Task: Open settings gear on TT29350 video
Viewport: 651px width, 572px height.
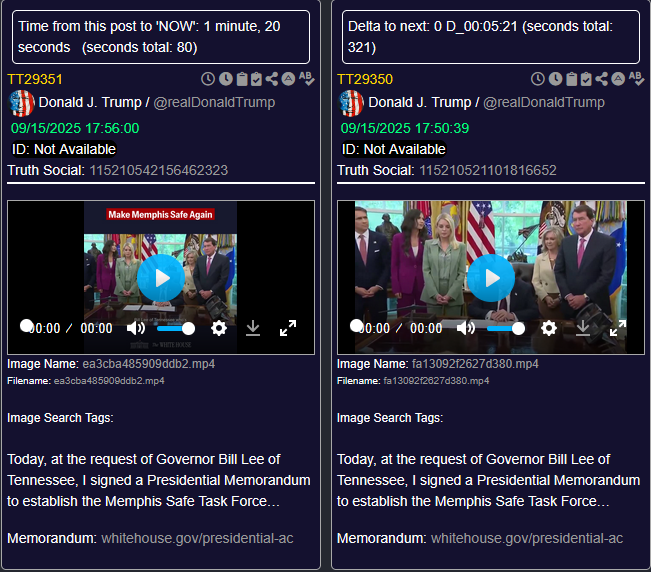Action: point(548,328)
